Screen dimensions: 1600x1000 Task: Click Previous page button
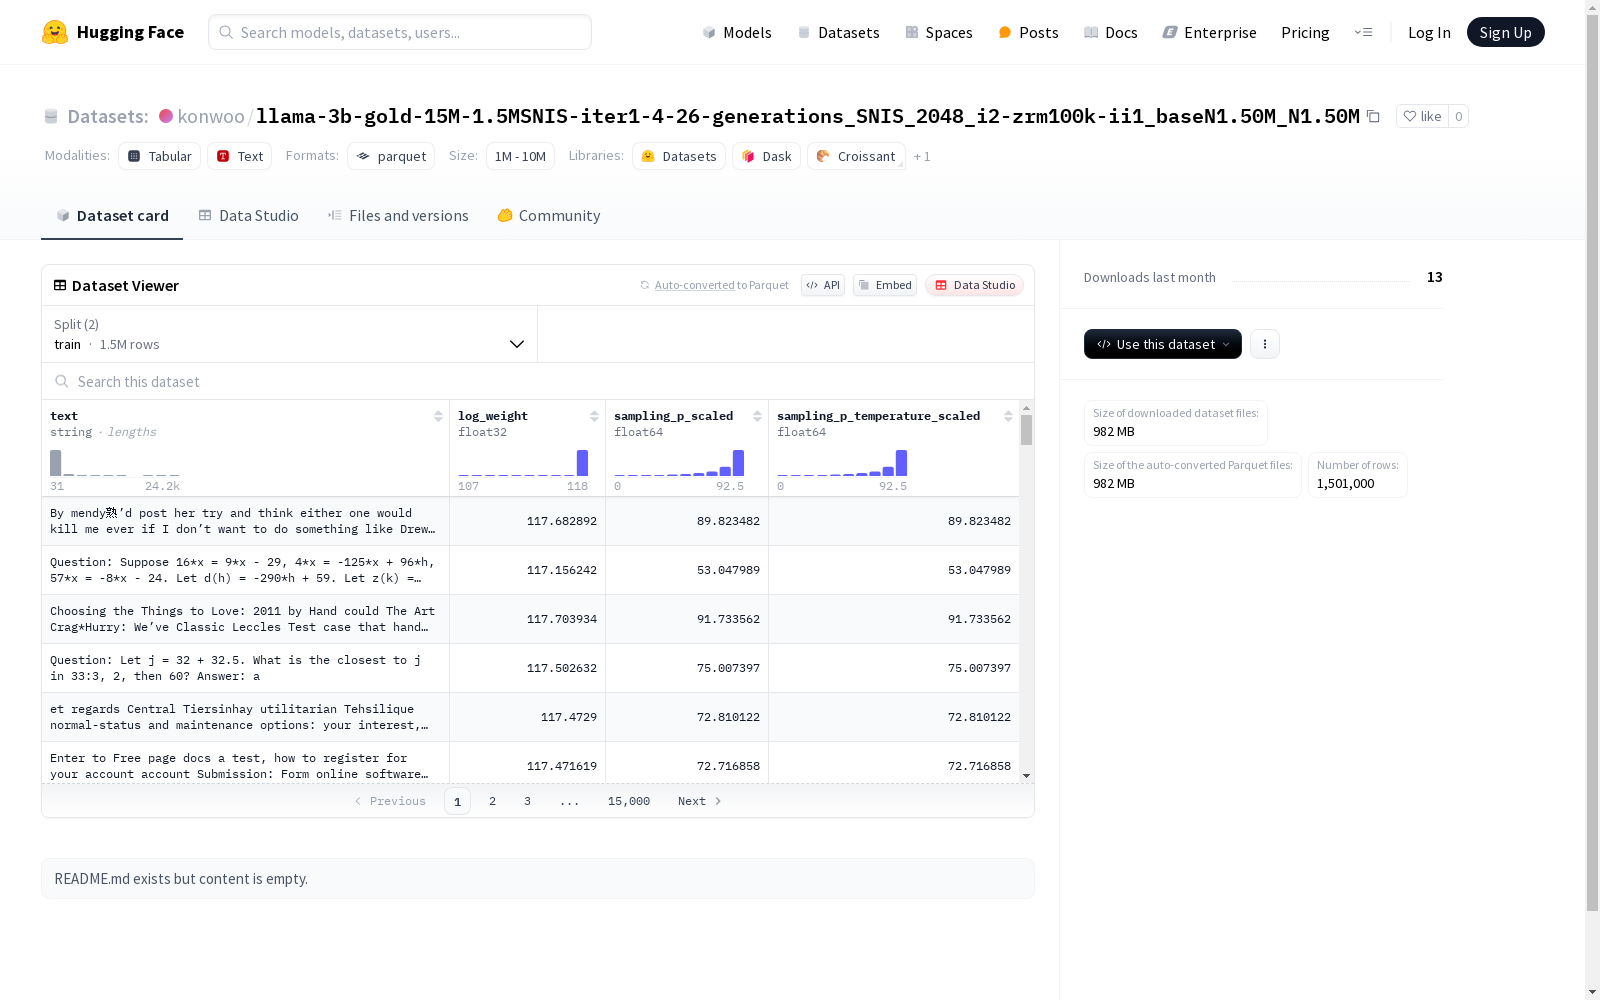(390, 801)
